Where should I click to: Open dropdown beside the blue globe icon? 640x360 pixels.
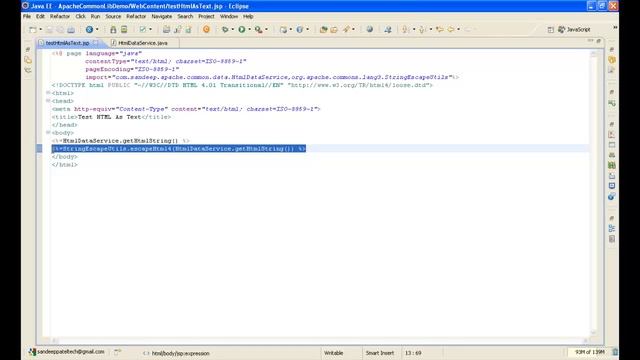tap(97, 29)
